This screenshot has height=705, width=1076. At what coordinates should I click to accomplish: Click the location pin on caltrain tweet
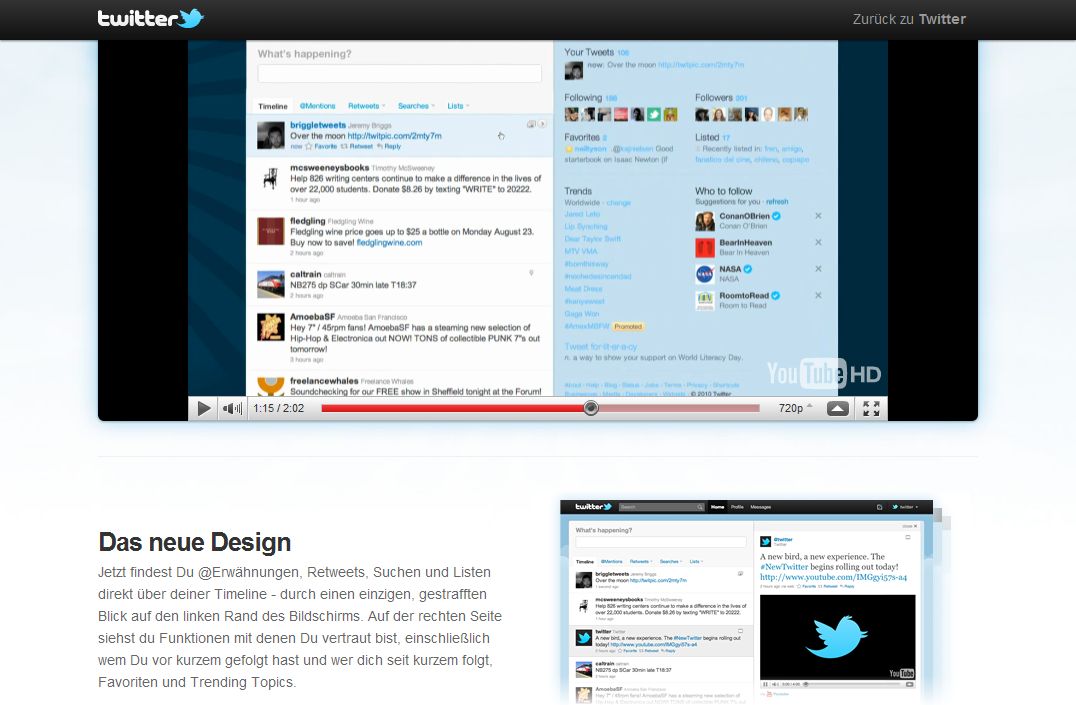531,273
